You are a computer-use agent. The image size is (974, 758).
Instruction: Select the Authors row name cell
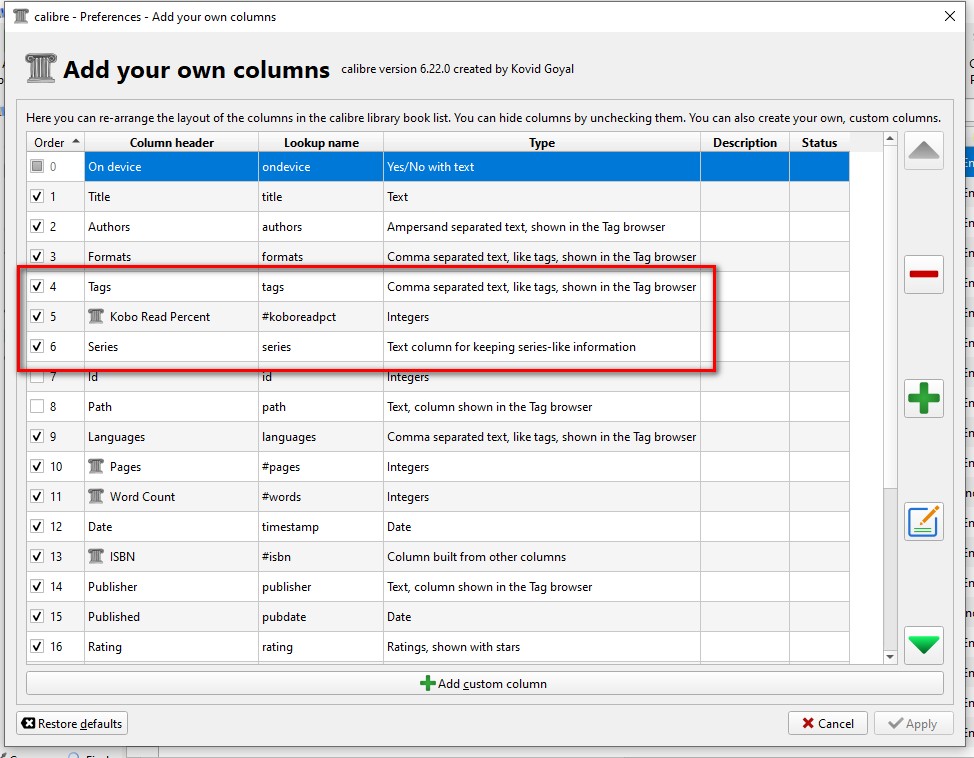click(x=171, y=226)
